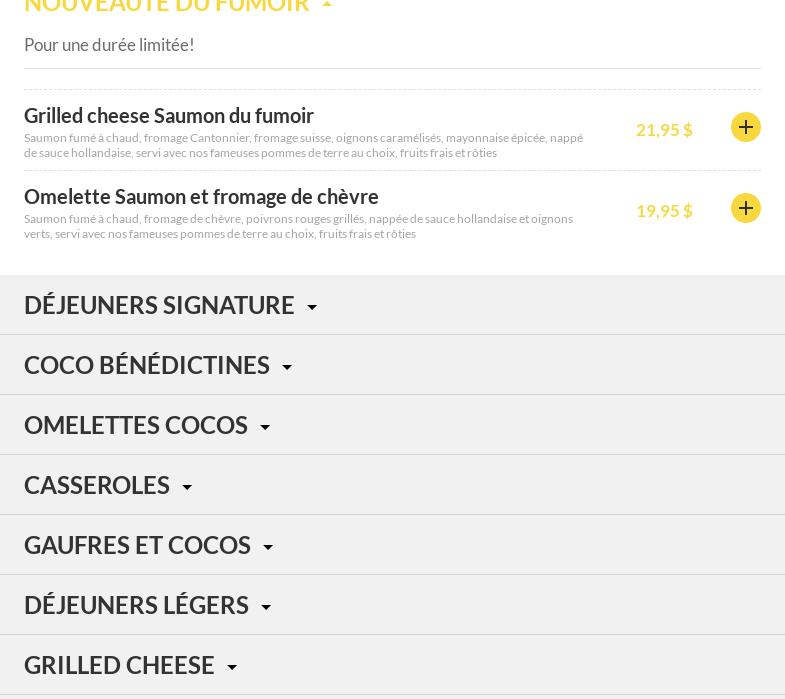Open the Gaufres et Cocos category heading
This screenshot has width=785, height=699.
pyautogui.click(x=137, y=545)
